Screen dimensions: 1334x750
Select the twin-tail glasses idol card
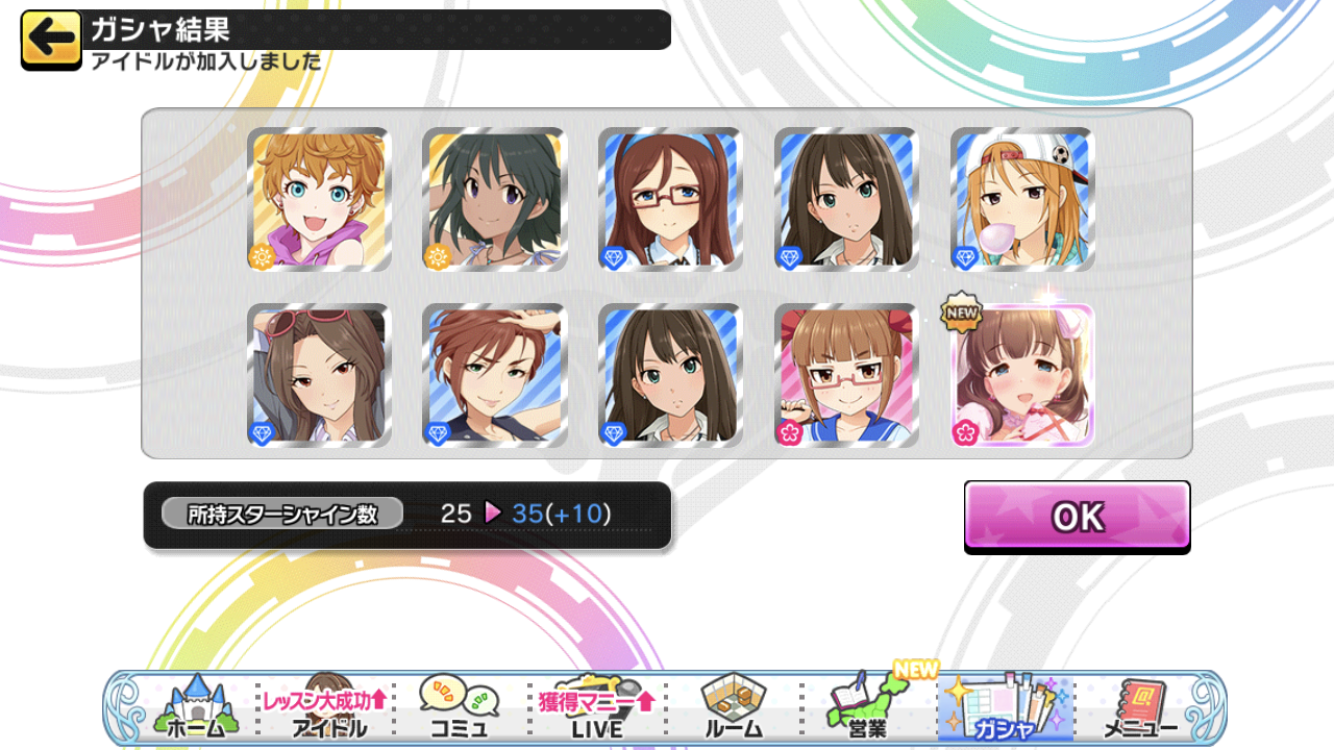(x=846, y=375)
